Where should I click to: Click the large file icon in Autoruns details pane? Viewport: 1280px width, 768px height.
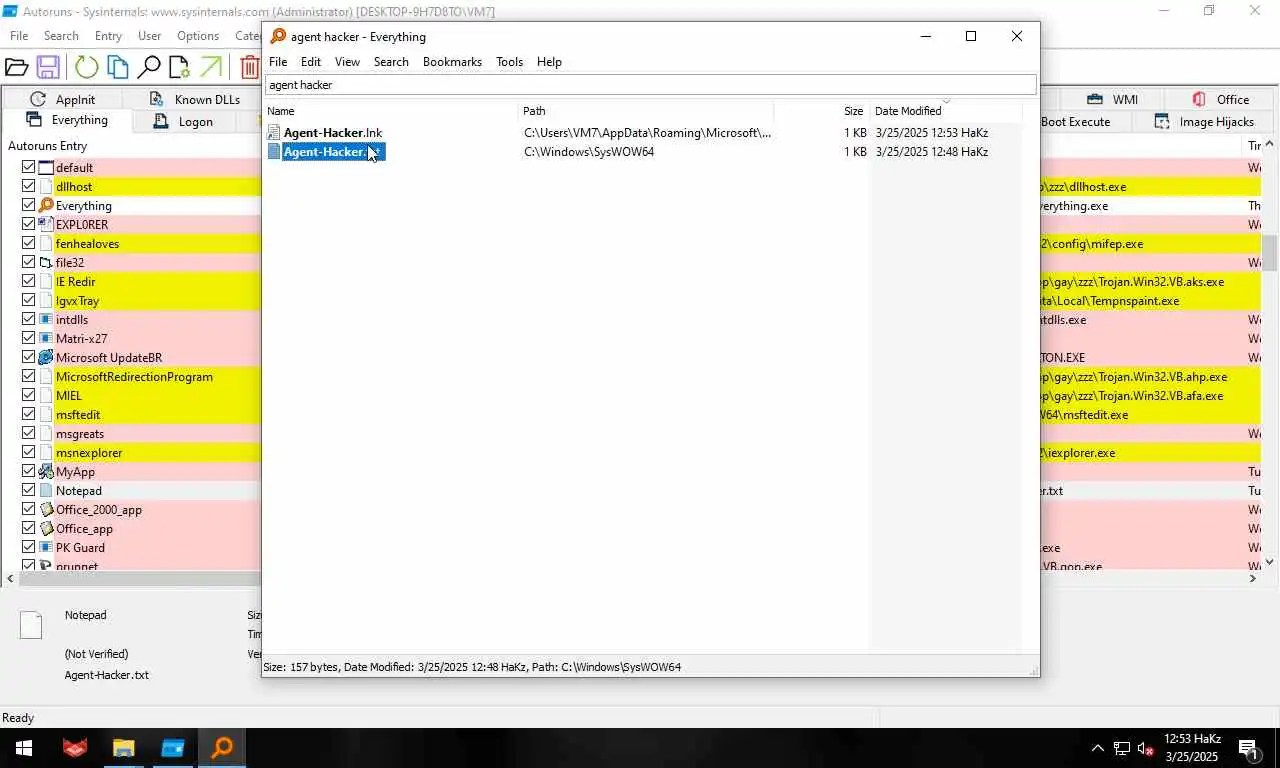(32, 626)
